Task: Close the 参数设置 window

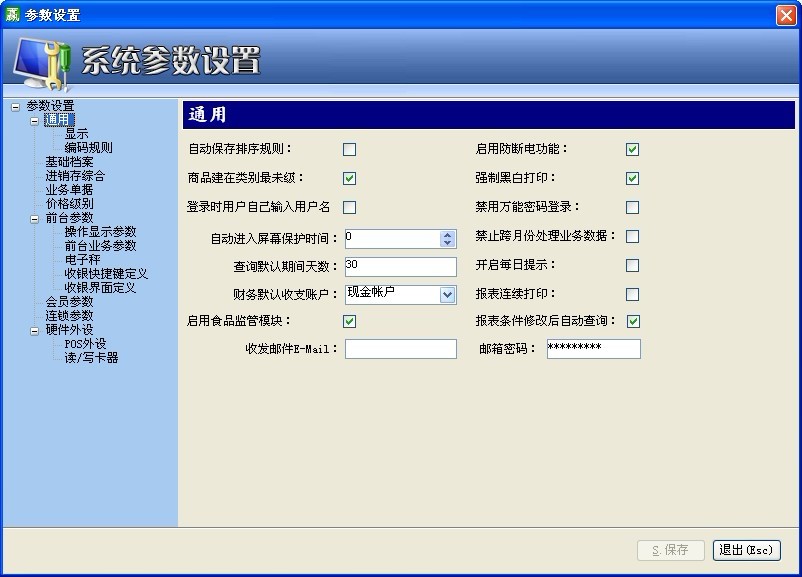Action: pos(785,15)
